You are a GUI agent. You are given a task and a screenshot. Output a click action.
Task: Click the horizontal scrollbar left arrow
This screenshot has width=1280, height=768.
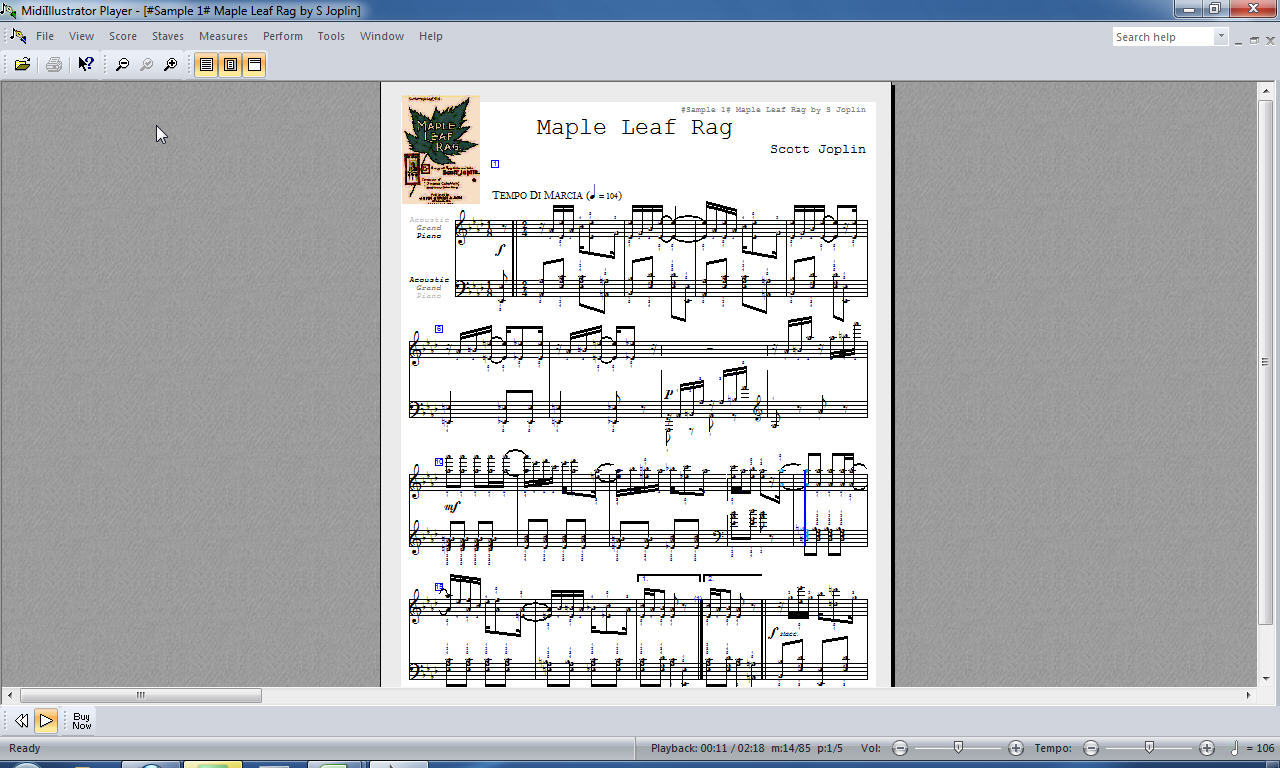click(x=10, y=695)
